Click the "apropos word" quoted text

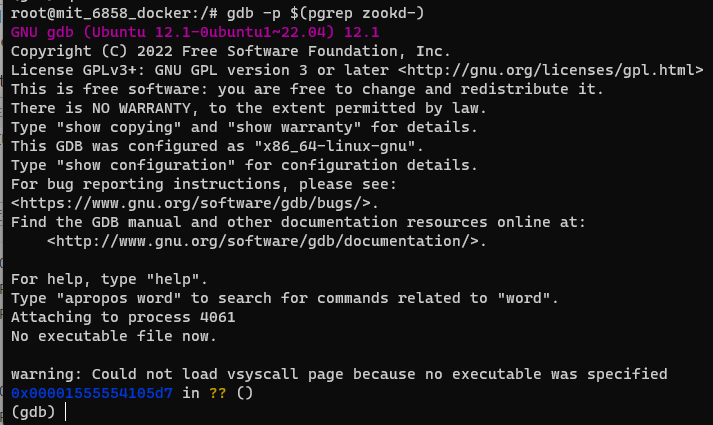point(118,298)
